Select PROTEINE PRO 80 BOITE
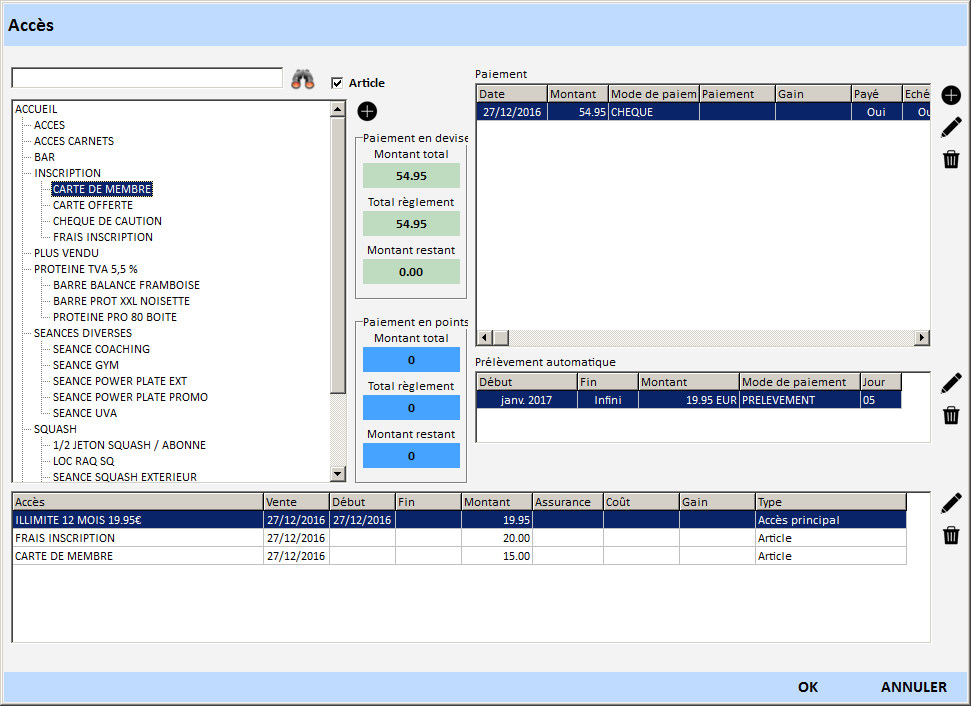Image resolution: width=971 pixels, height=706 pixels. click(x=115, y=318)
